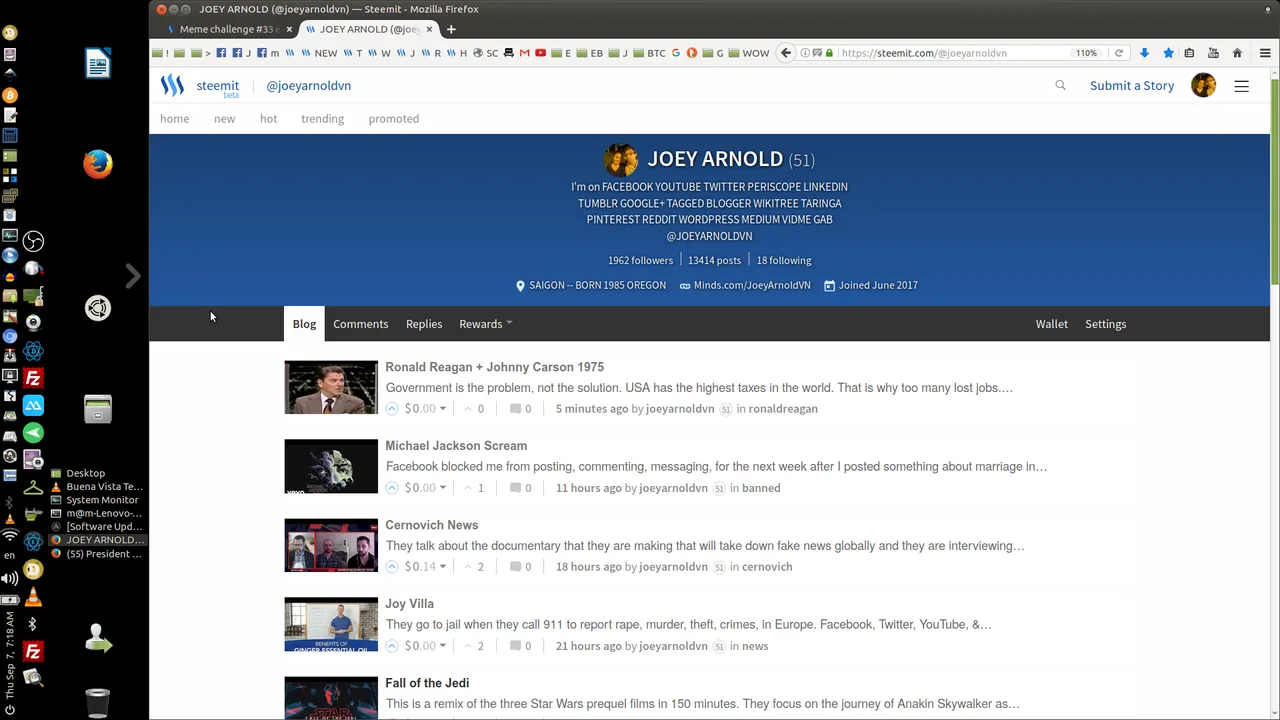Viewport: 1280px width, 720px height.
Task: Click the green padlock in address bar
Action: [x=829, y=53]
